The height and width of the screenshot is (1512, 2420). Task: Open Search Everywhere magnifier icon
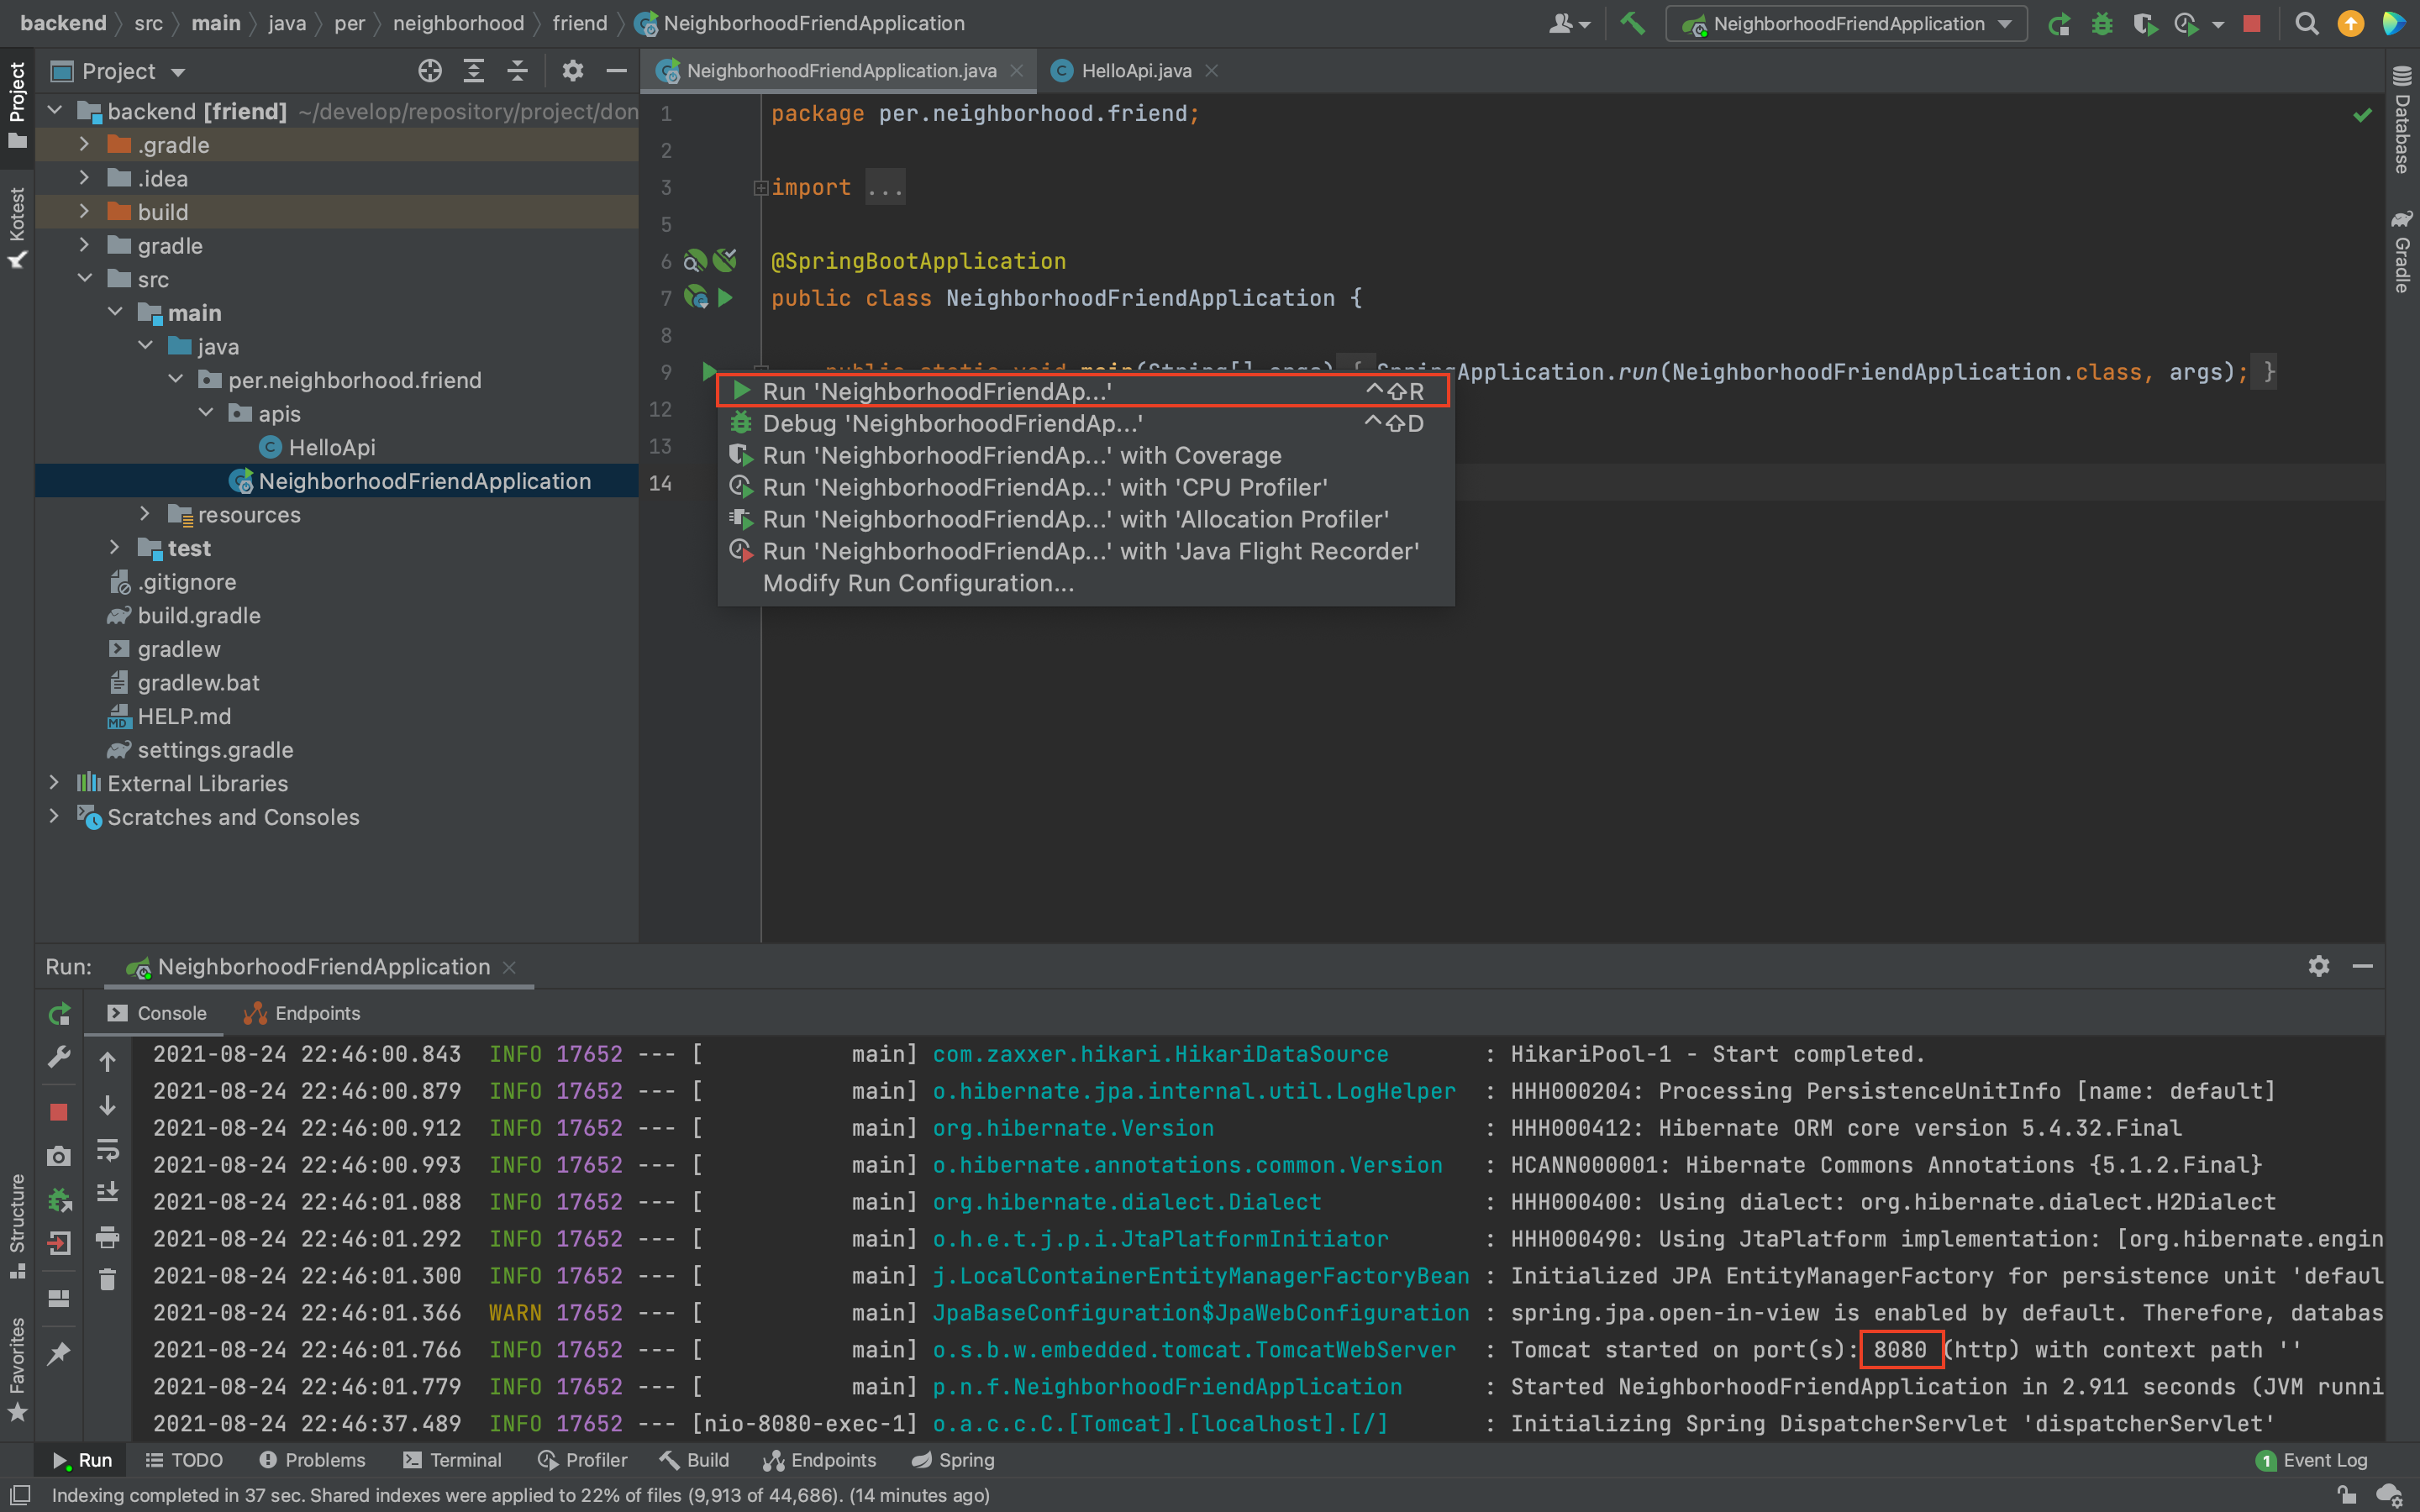(2306, 23)
